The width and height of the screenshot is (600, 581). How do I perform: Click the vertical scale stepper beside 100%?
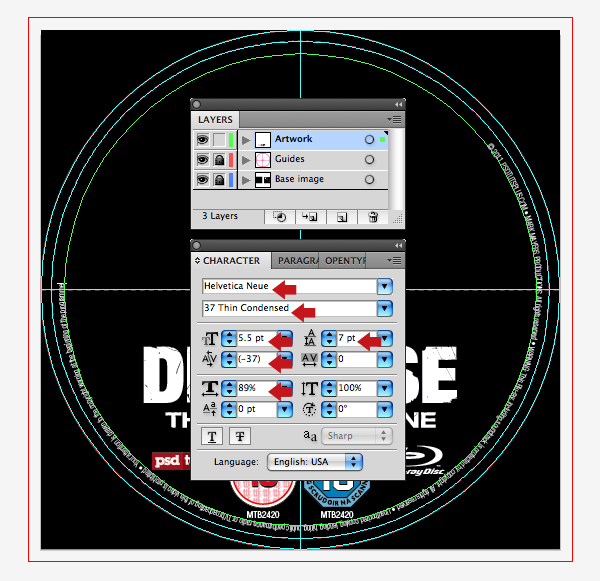point(329,388)
